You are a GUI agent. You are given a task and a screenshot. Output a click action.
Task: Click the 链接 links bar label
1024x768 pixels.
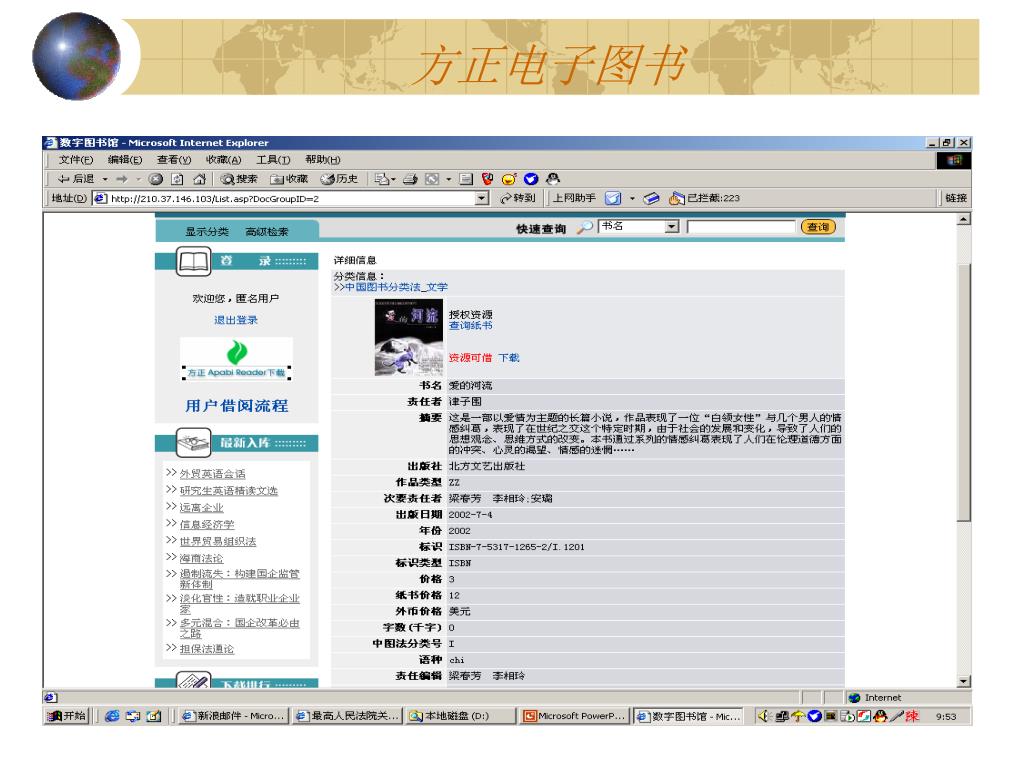[955, 198]
